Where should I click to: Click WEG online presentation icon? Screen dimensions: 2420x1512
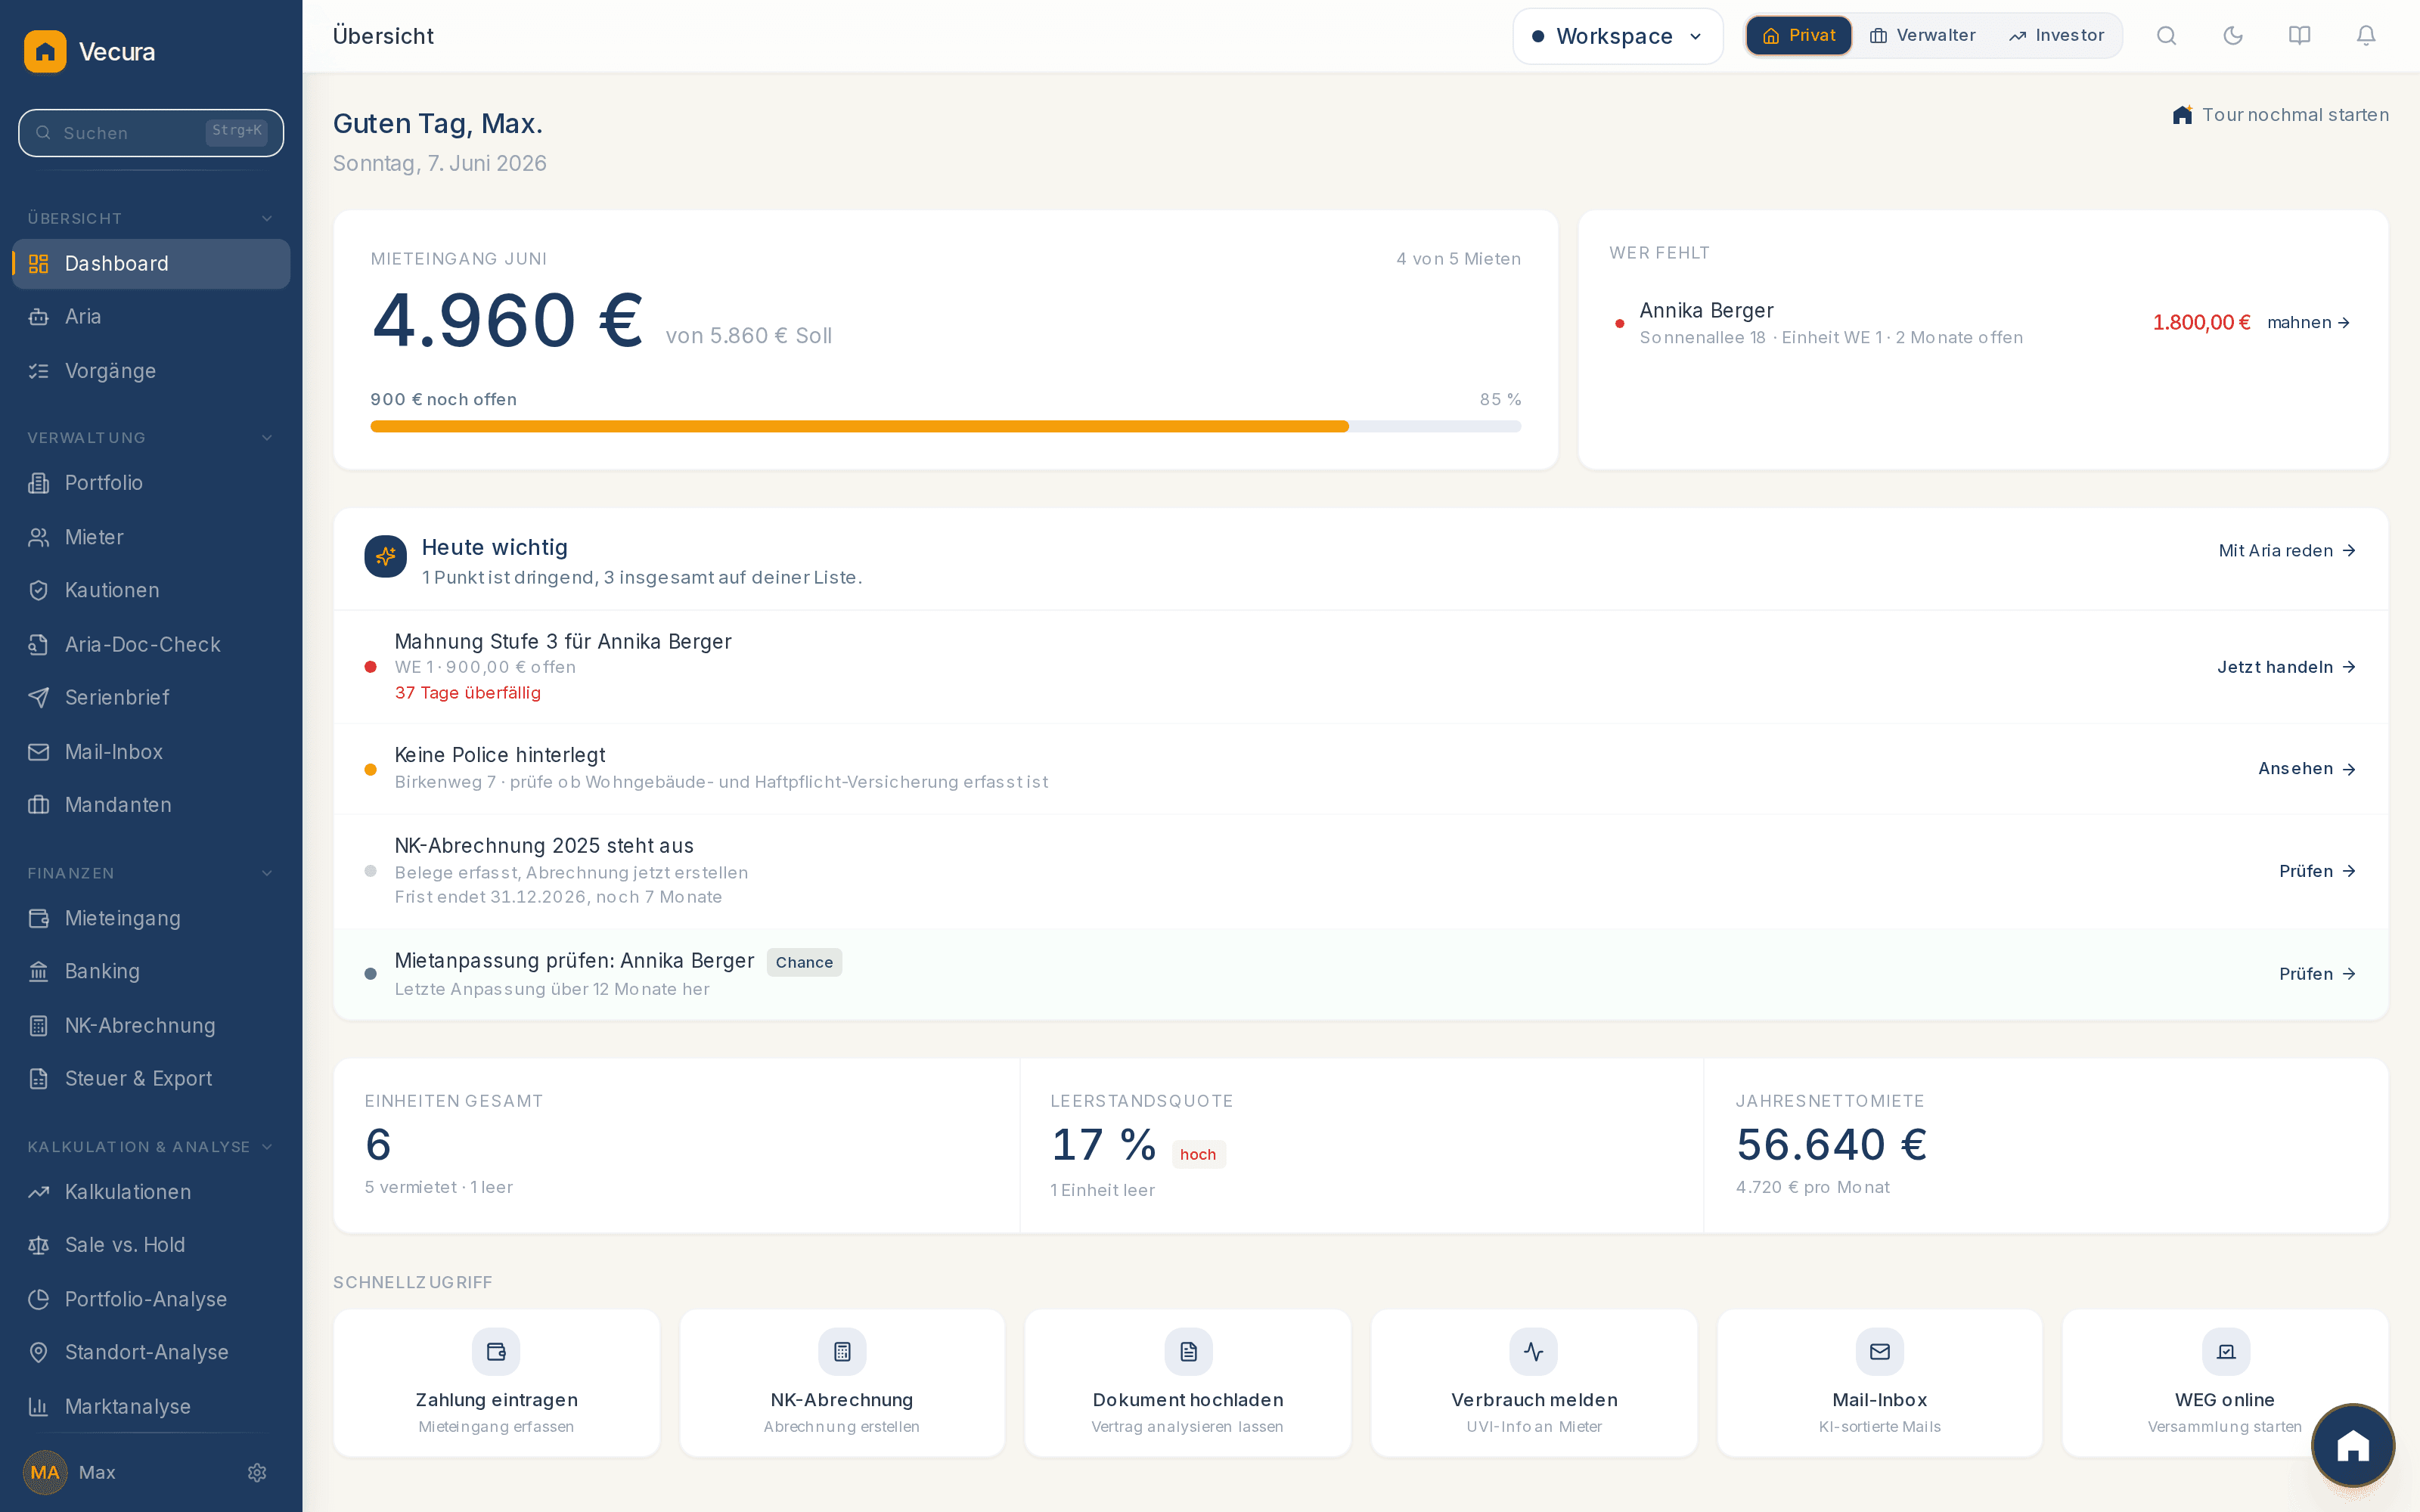coord(2226,1352)
